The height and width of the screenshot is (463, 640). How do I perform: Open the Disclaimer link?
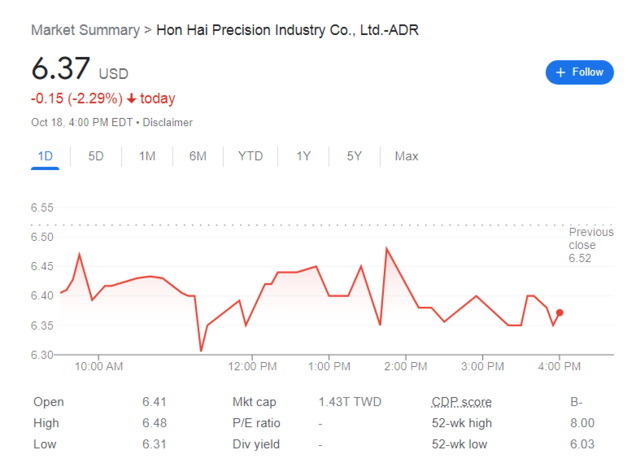167,122
